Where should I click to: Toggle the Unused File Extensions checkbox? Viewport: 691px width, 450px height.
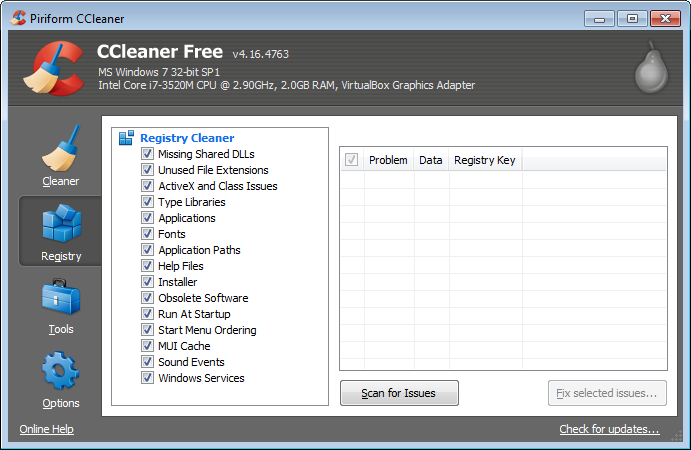147,170
